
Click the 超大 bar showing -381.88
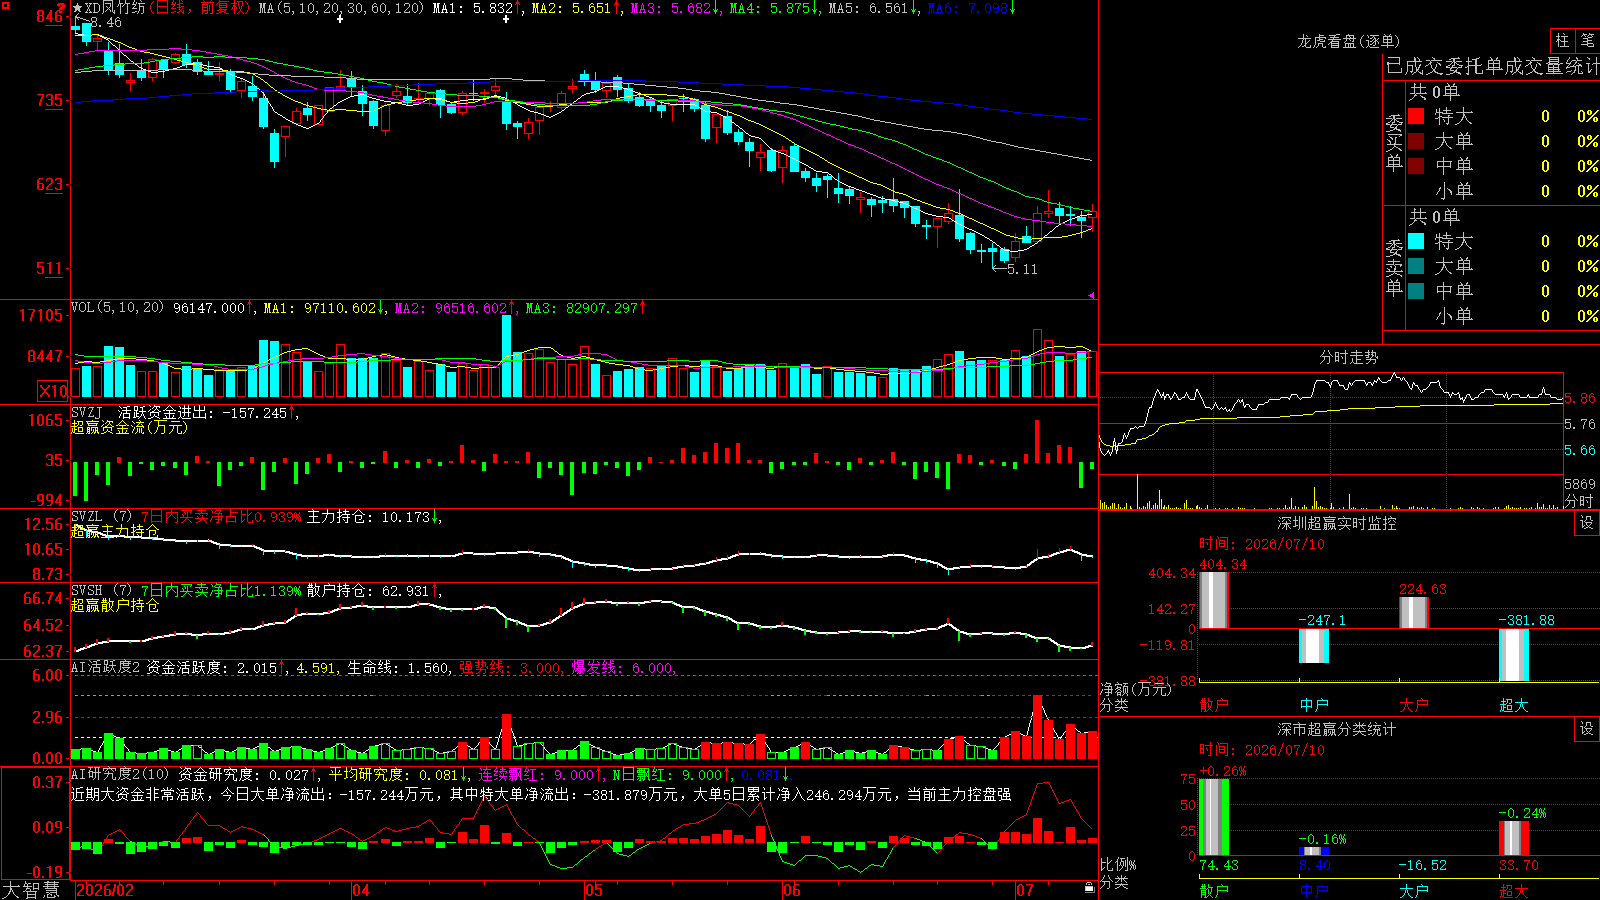1514,655
